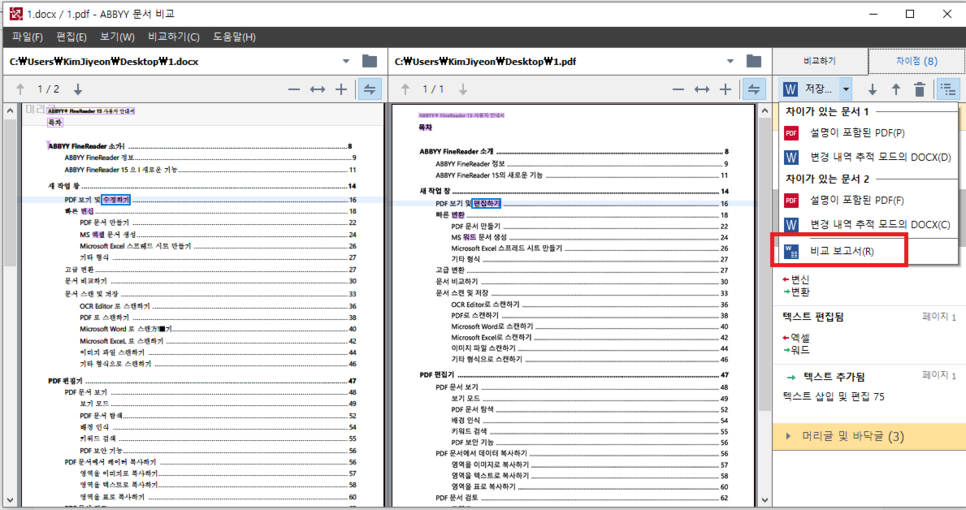Click 텍스트 삽입 및 편집 75 entry
The width and height of the screenshot is (966, 510).
coord(833,397)
